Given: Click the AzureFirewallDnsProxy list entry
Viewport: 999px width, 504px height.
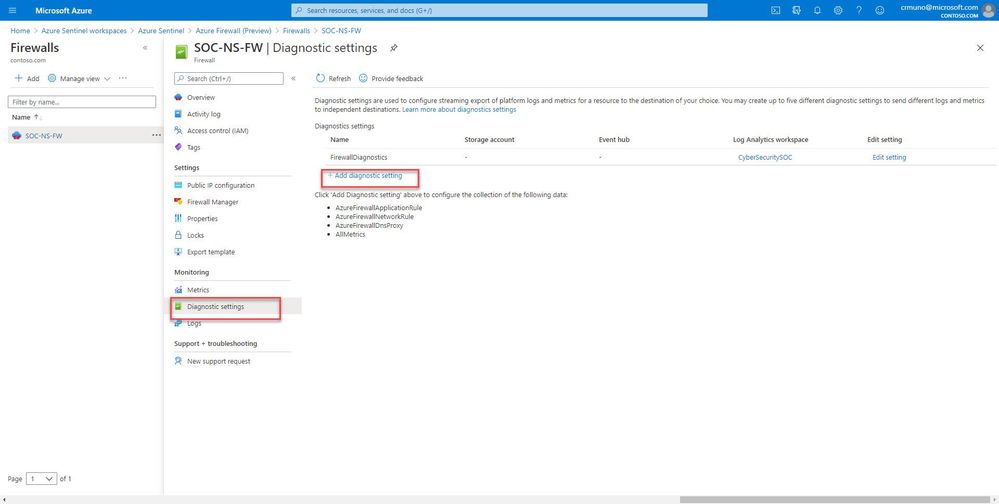Looking at the screenshot, I should 369,226.
